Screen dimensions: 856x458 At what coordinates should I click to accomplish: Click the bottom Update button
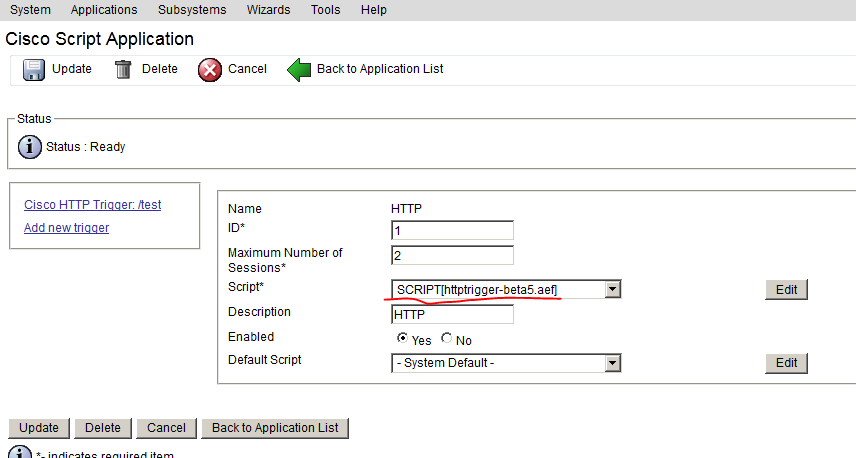click(39, 428)
